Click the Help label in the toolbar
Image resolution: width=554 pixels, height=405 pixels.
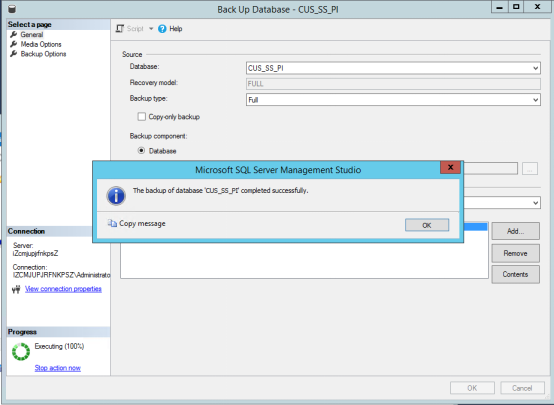click(x=176, y=29)
